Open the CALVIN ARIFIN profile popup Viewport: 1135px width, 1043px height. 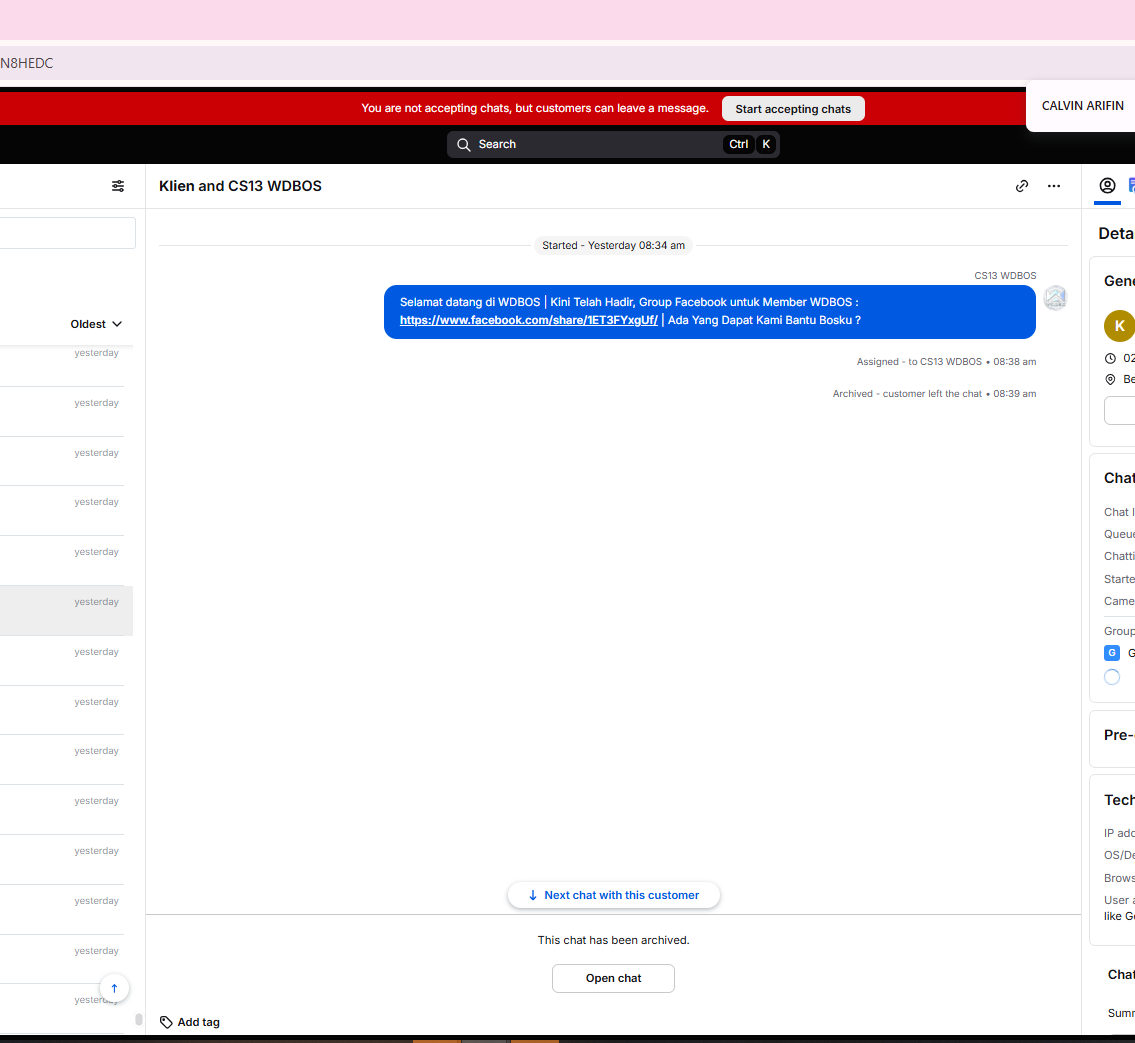click(x=1082, y=106)
